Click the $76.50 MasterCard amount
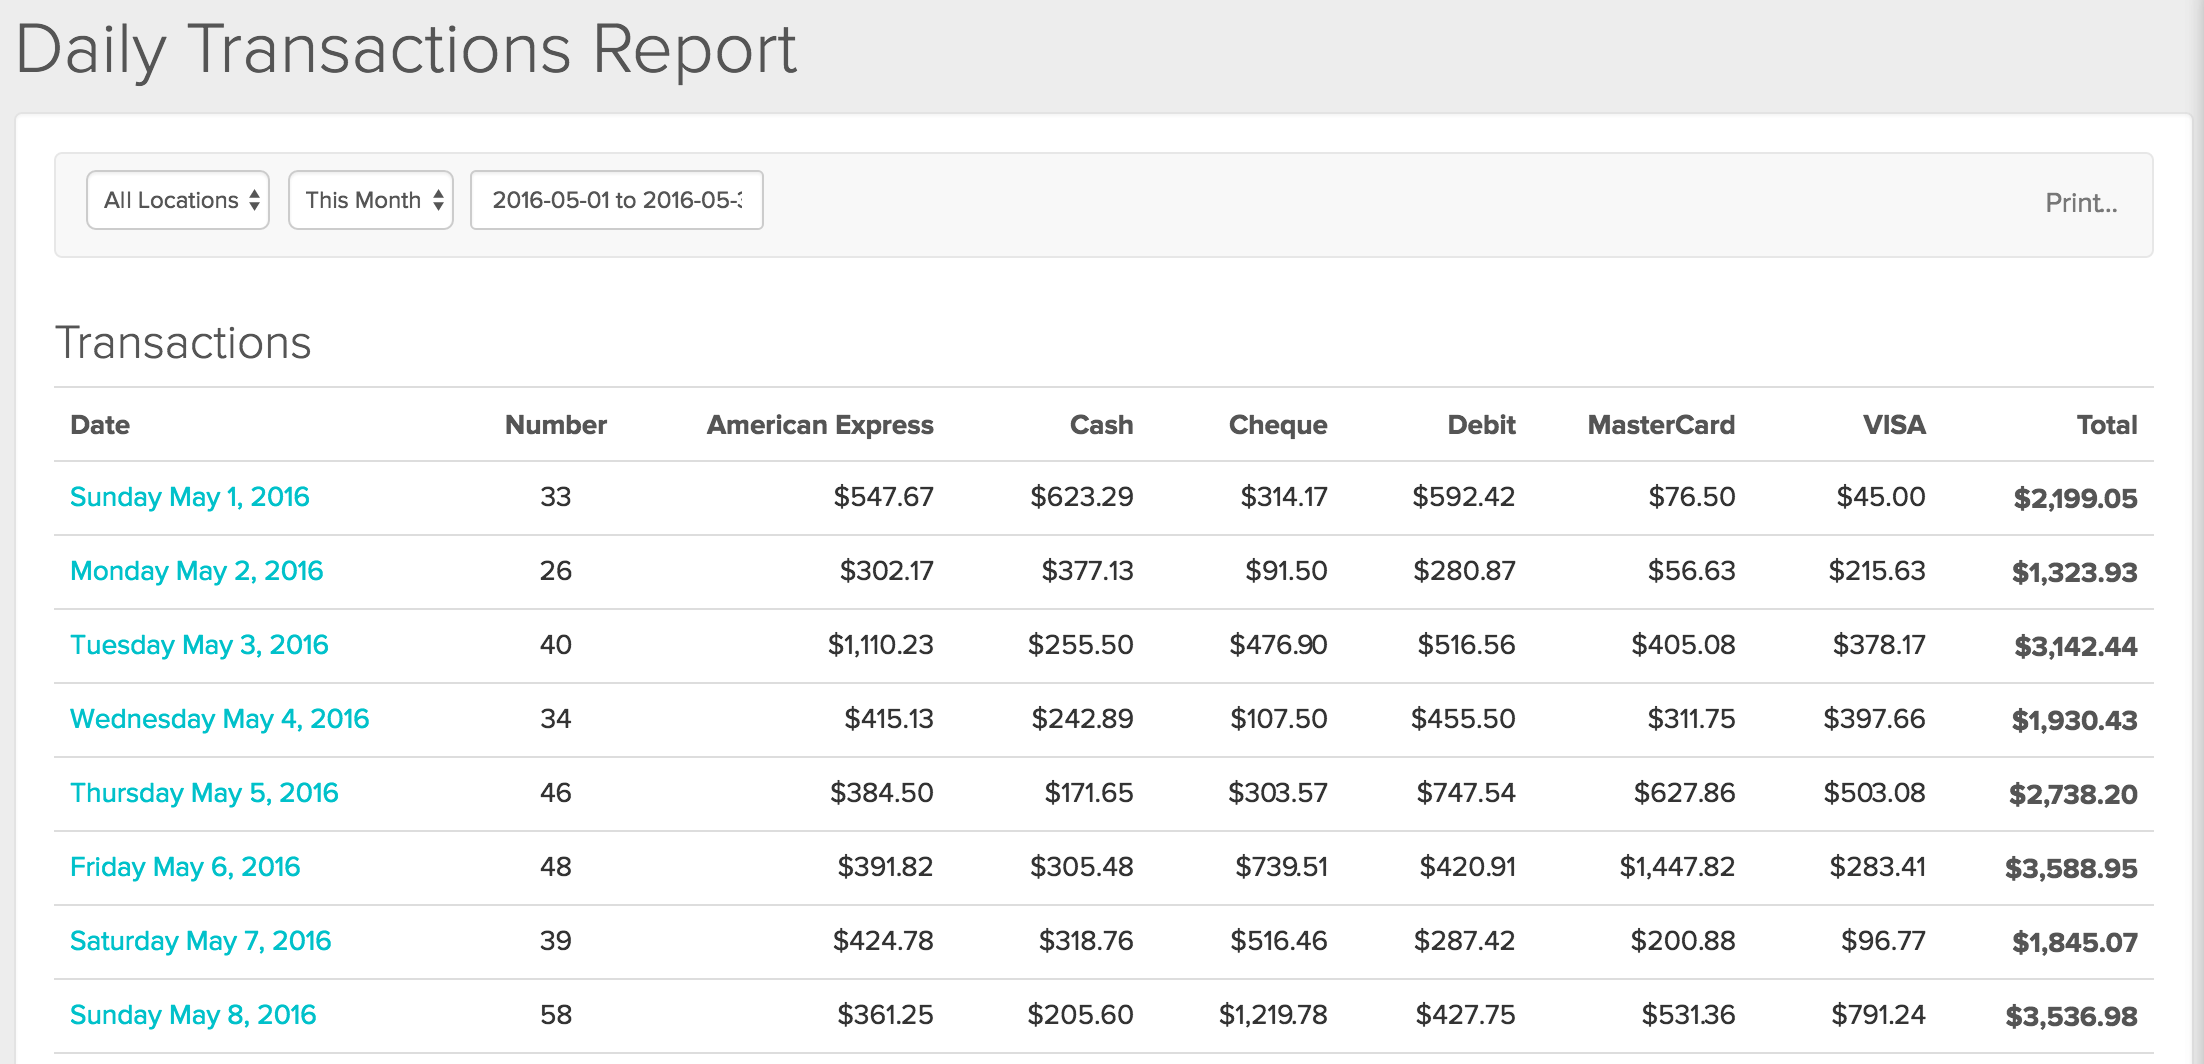2204x1064 pixels. tap(1691, 497)
